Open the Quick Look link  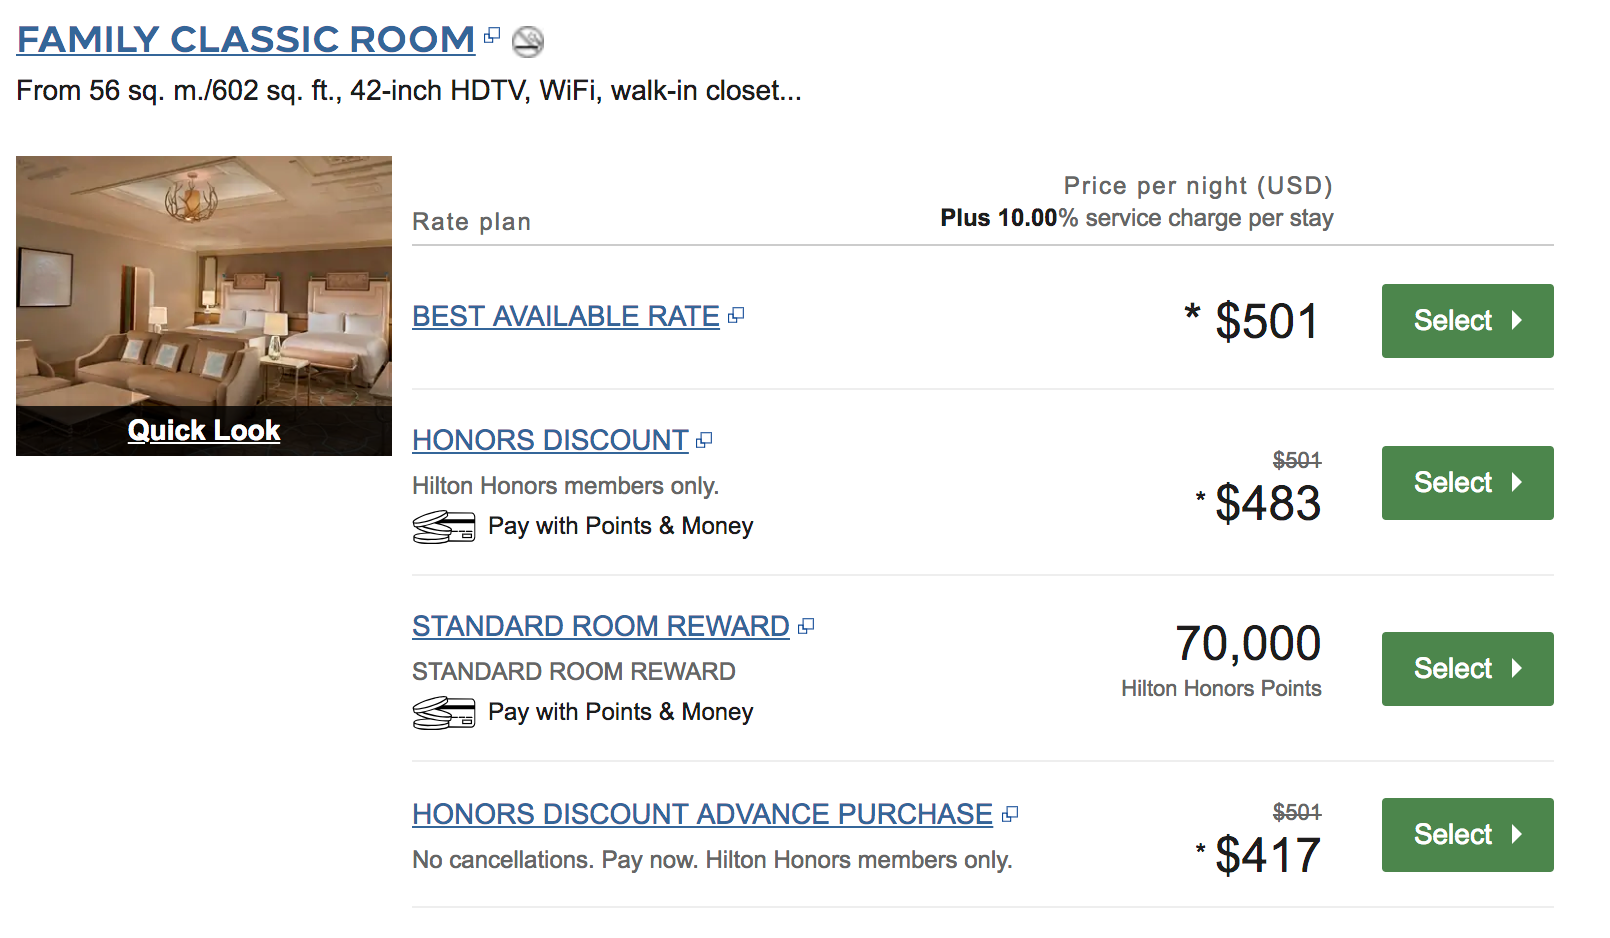pyautogui.click(x=203, y=430)
